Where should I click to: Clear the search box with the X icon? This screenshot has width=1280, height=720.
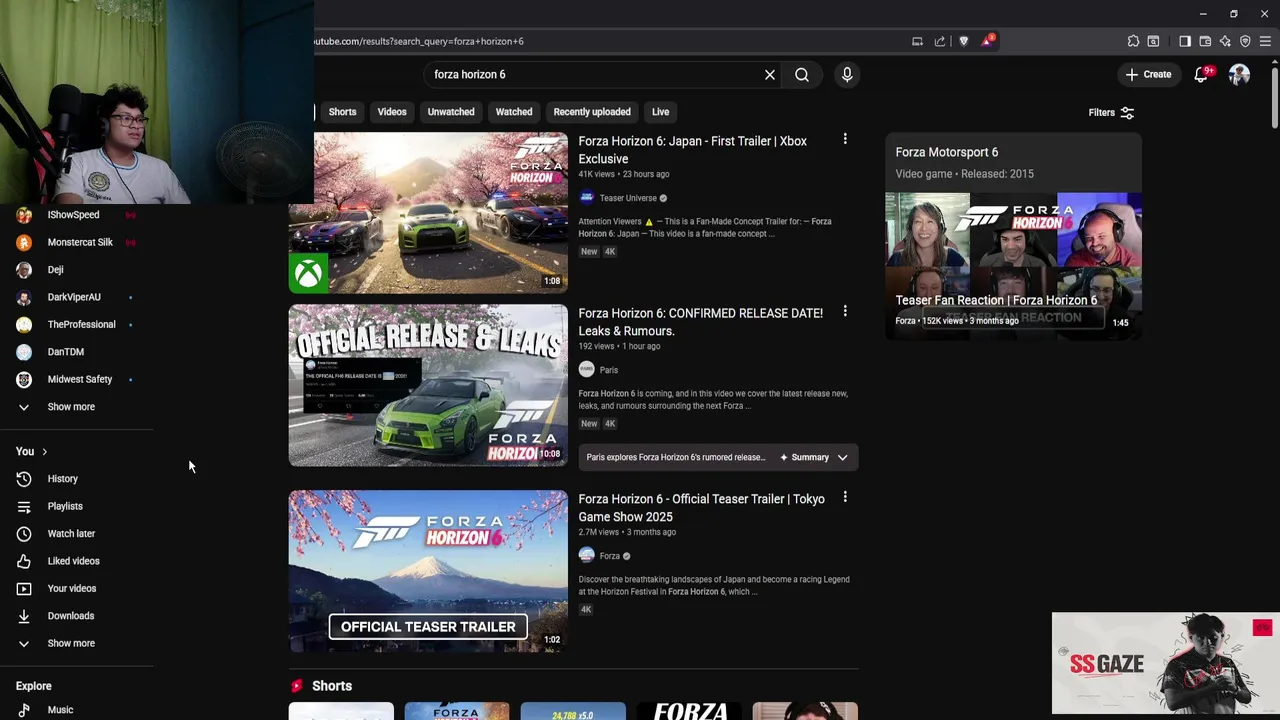coord(770,74)
